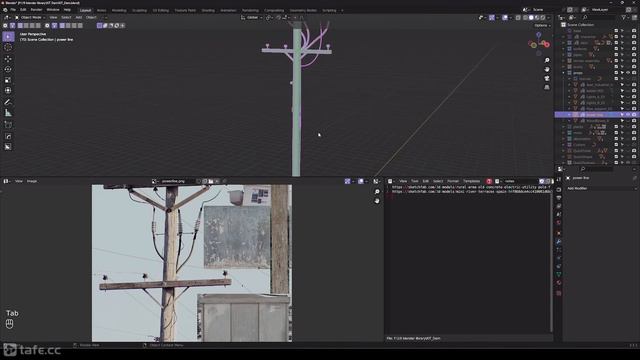Open the Render properties tab icon
Viewport: 640px width, 360px height.
click(x=559, y=190)
